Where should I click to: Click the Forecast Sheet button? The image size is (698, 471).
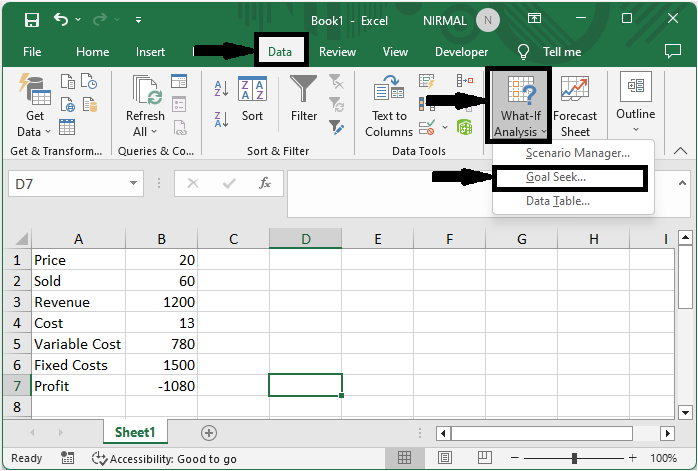coord(575,106)
